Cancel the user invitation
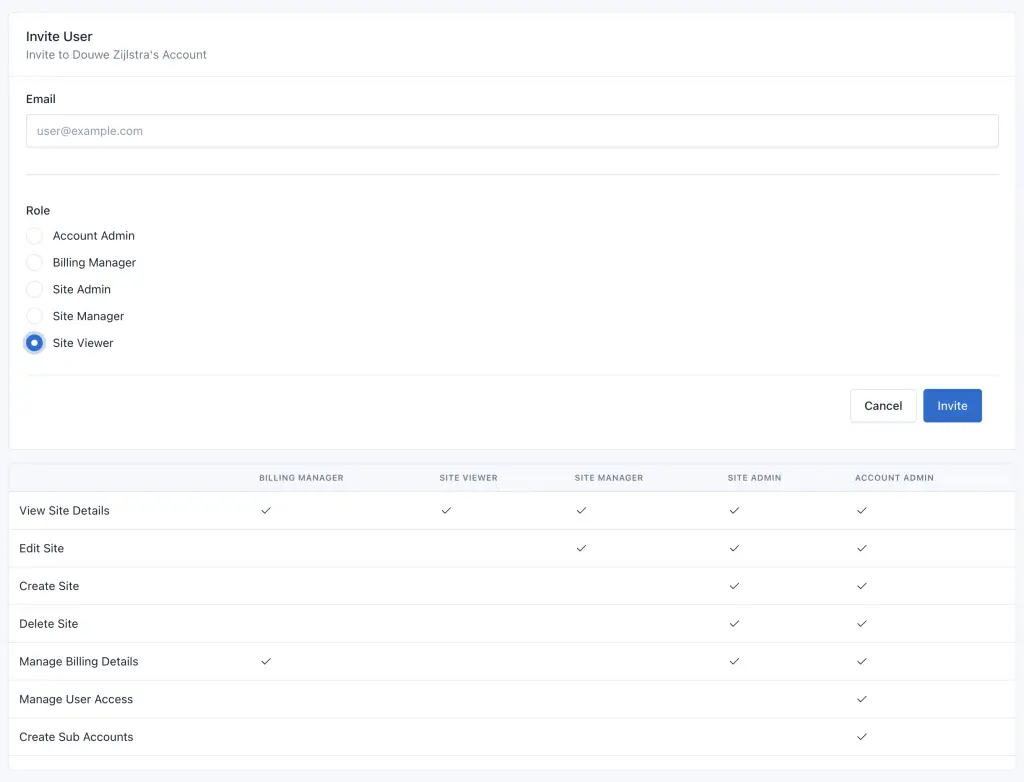 click(x=882, y=406)
